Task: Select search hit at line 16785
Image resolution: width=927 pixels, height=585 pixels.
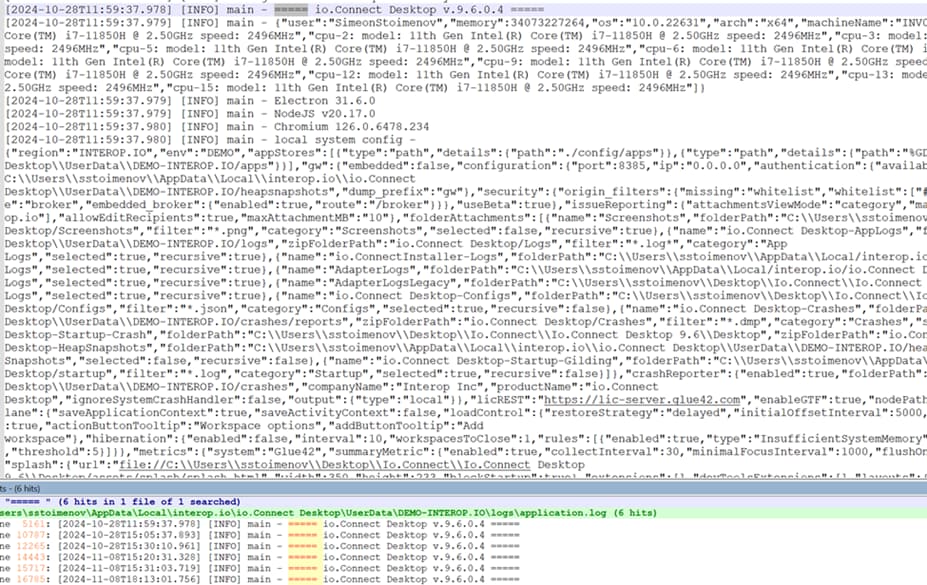Action: pyautogui.click(x=260, y=579)
